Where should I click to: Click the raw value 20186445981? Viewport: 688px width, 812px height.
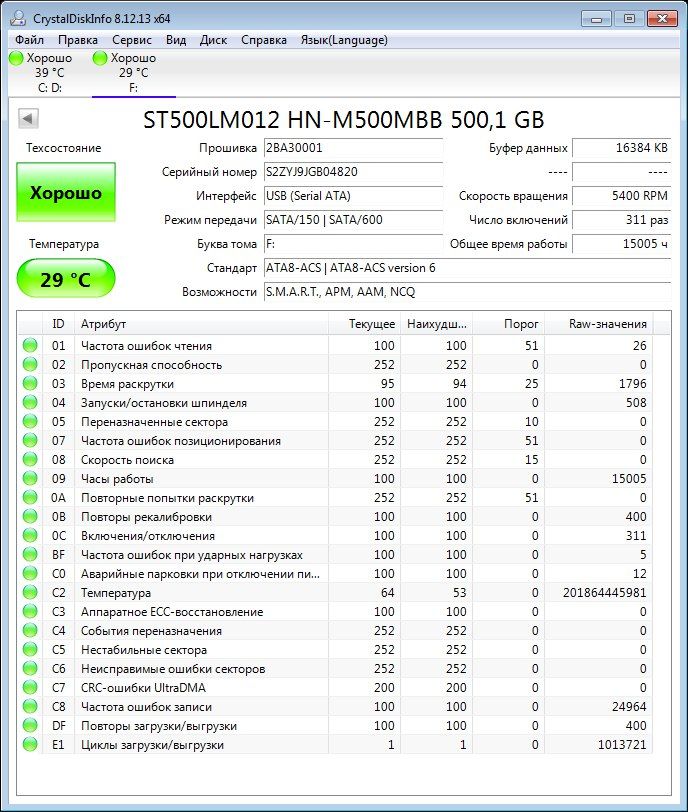(x=605, y=592)
